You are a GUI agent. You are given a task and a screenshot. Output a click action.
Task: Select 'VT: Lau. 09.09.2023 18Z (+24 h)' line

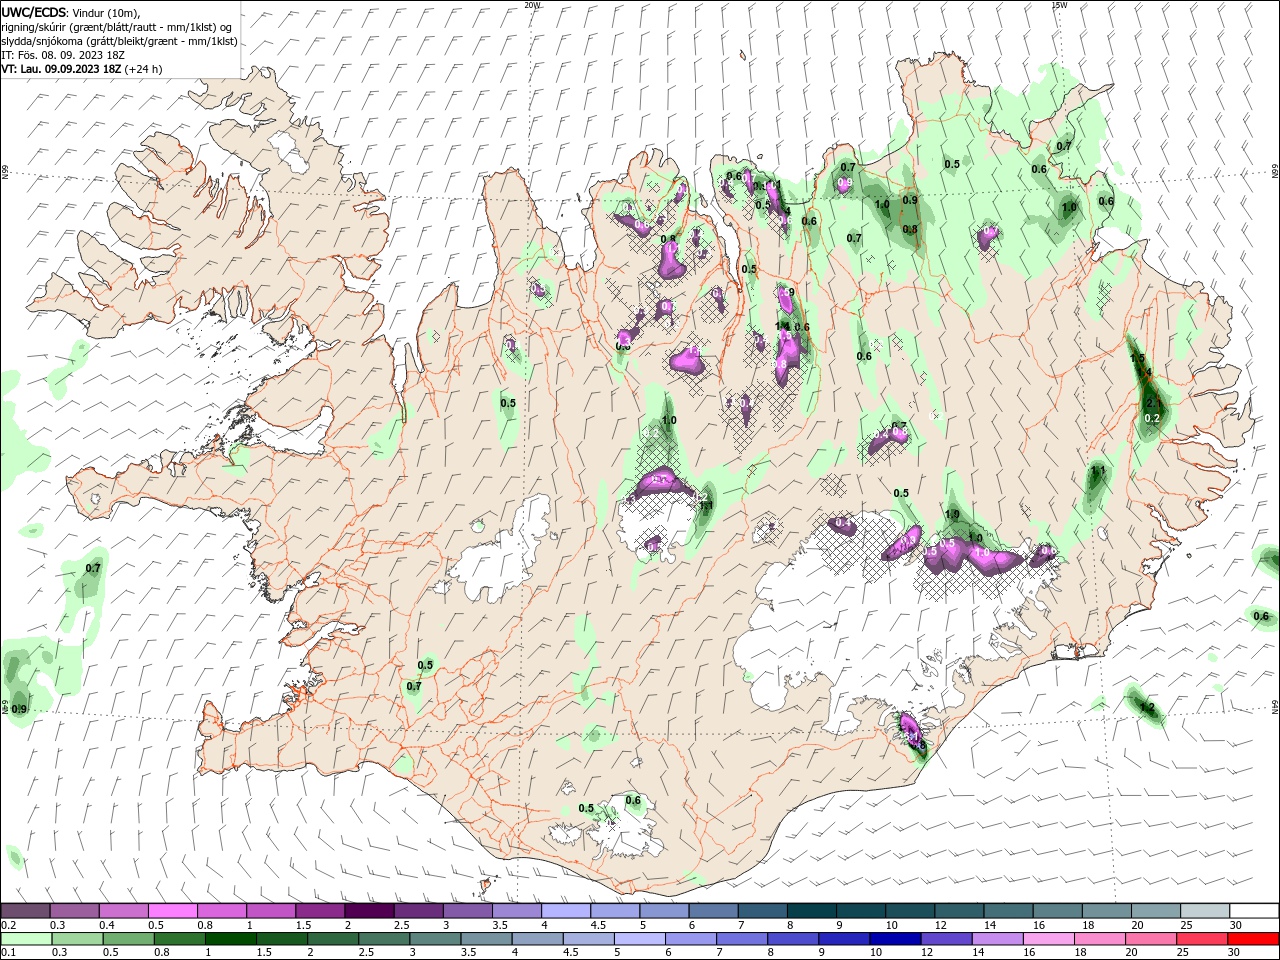tap(82, 69)
